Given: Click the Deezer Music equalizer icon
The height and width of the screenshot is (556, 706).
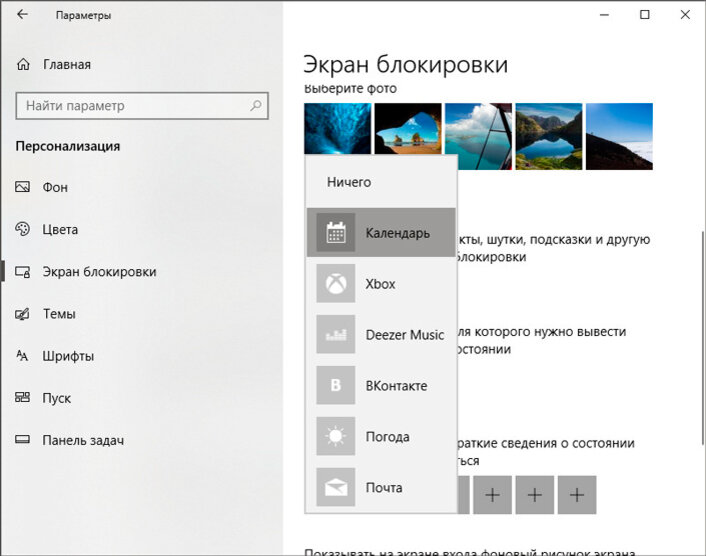Looking at the screenshot, I should tap(335, 334).
